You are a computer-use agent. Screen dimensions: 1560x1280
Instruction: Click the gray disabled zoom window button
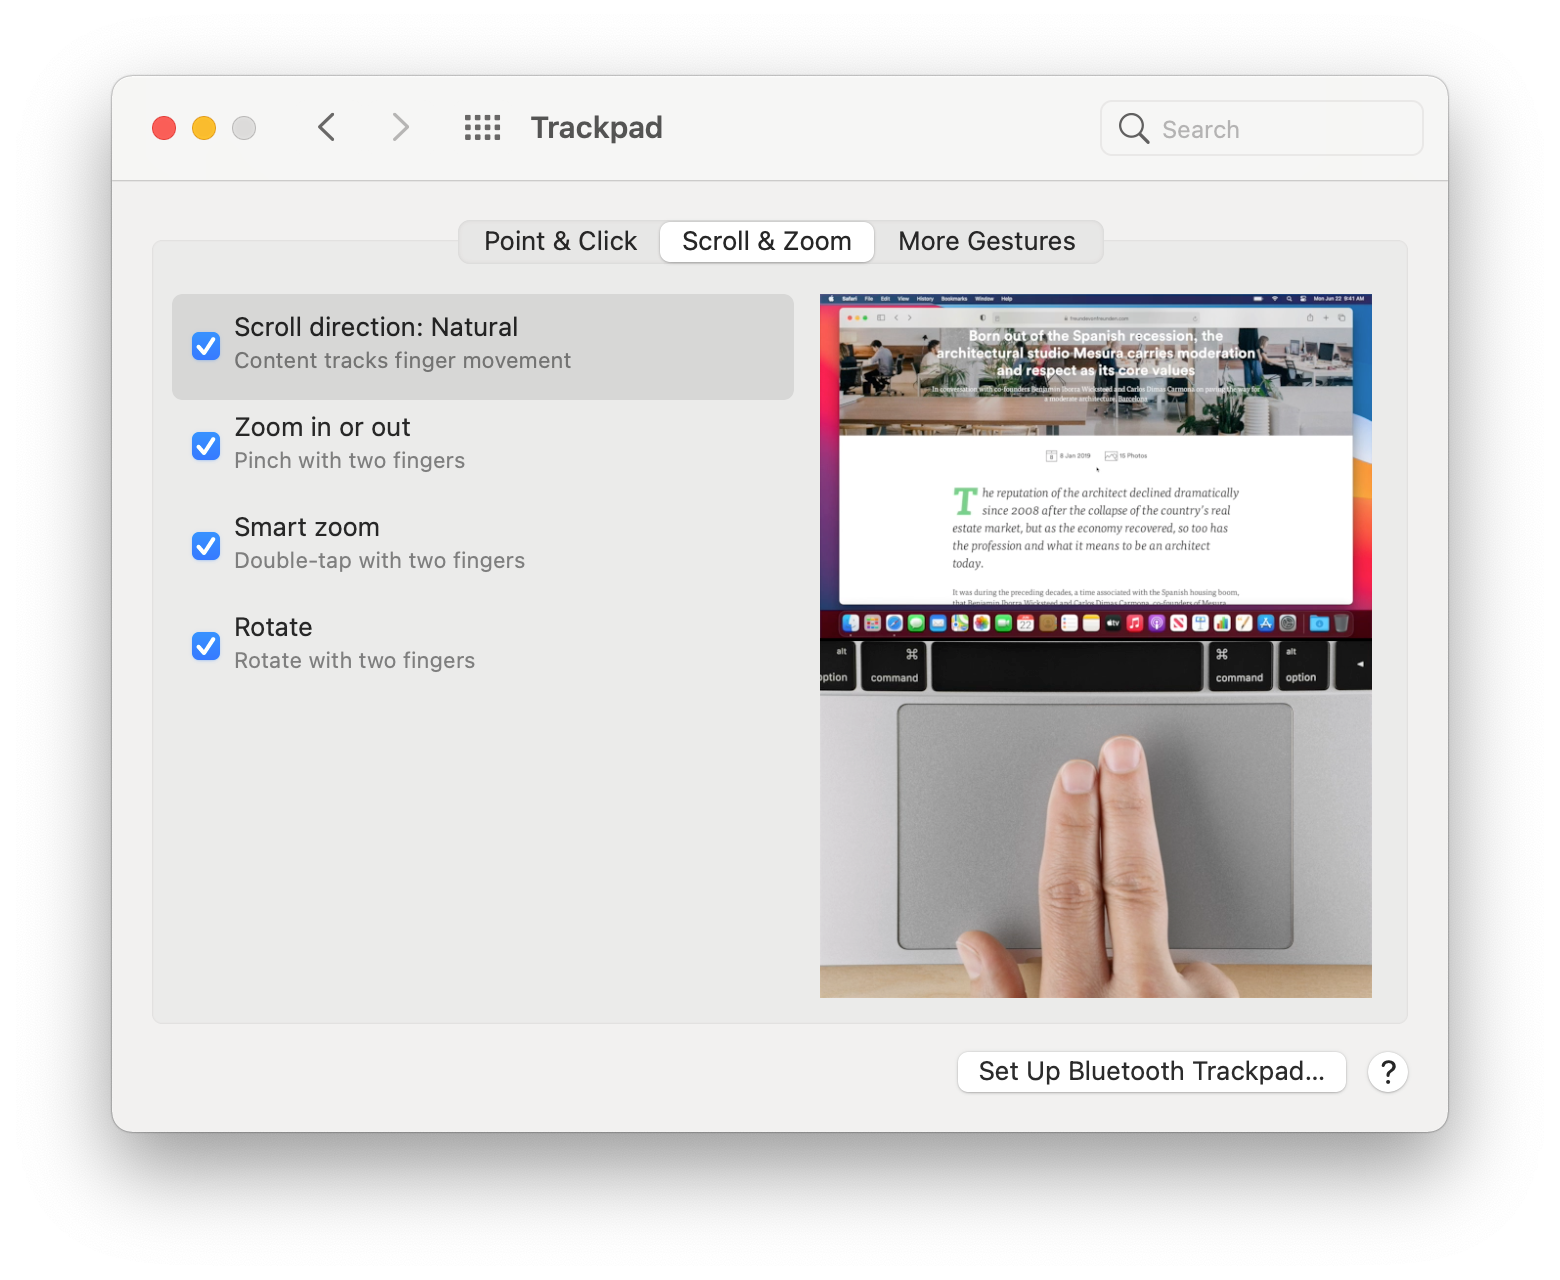point(244,128)
